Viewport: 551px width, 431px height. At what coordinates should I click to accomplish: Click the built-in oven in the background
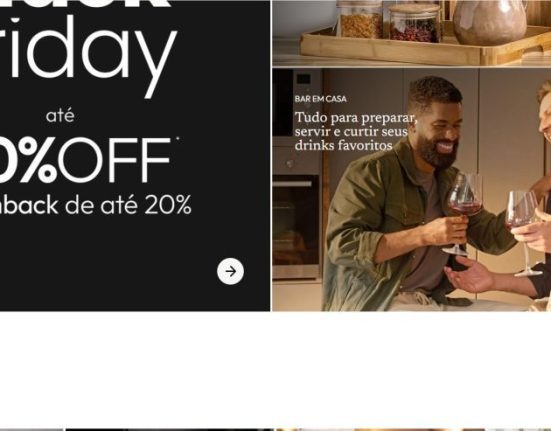click(x=296, y=227)
